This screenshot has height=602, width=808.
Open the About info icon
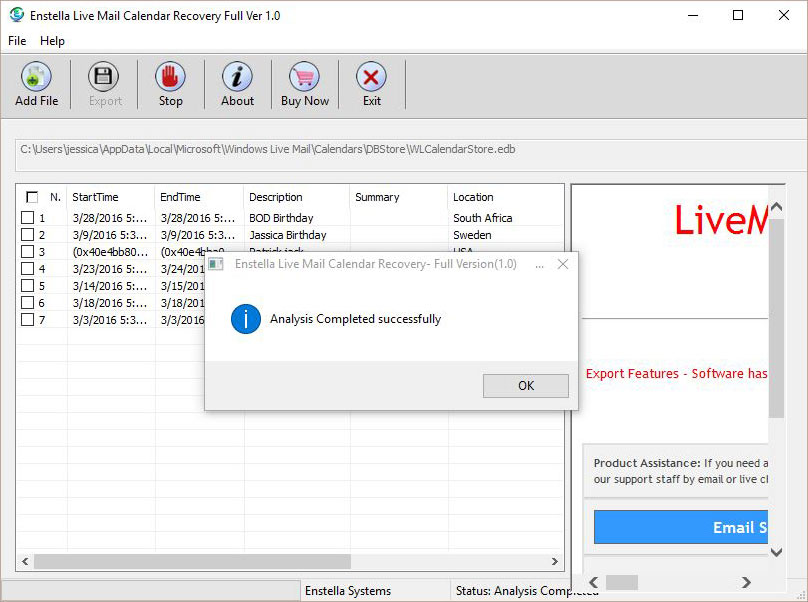pos(237,78)
